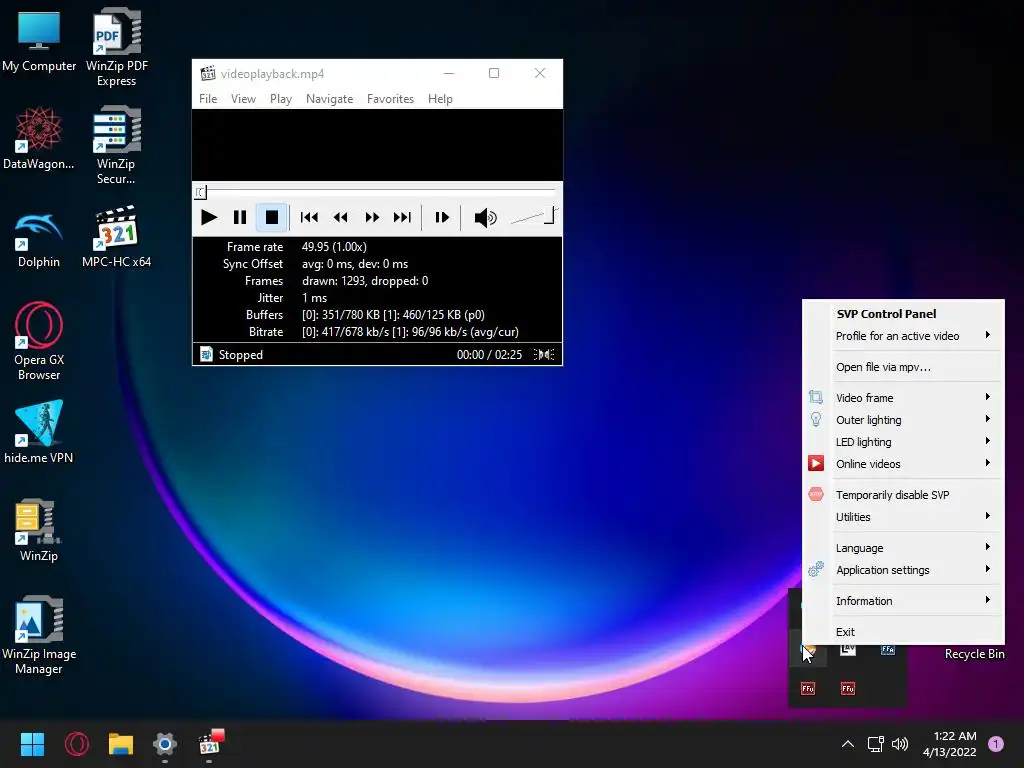The image size is (1024, 768).
Task: Click the Stop button in MPC-HC
Action: click(272, 217)
